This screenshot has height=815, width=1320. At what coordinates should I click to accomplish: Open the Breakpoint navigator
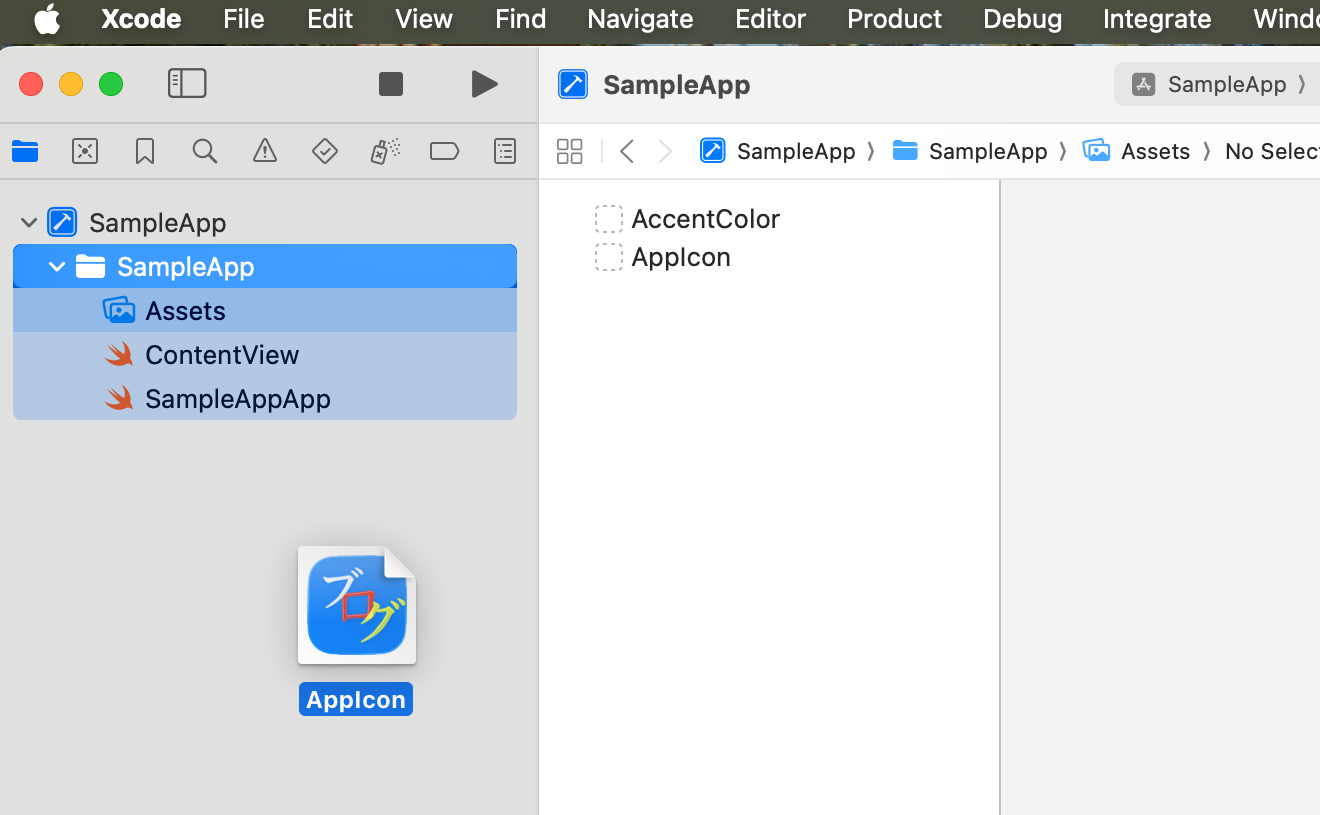click(444, 151)
